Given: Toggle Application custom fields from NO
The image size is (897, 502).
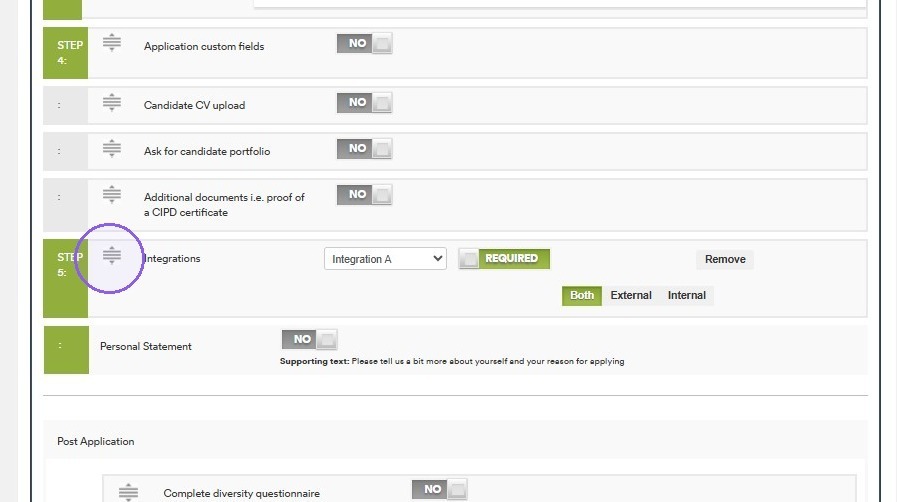Looking at the screenshot, I should pos(364,43).
